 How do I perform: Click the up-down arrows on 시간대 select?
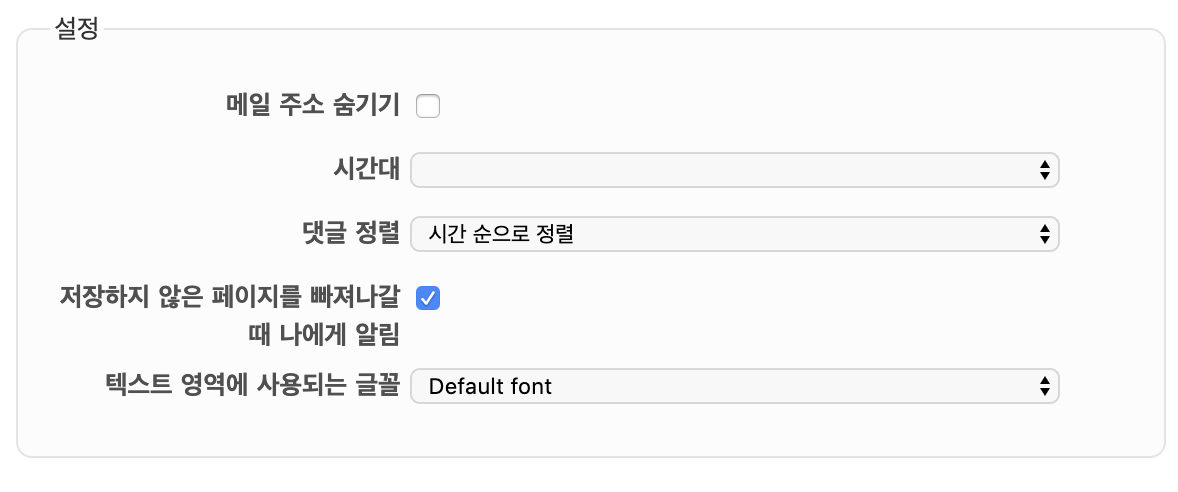click(x=1044, y=170)
